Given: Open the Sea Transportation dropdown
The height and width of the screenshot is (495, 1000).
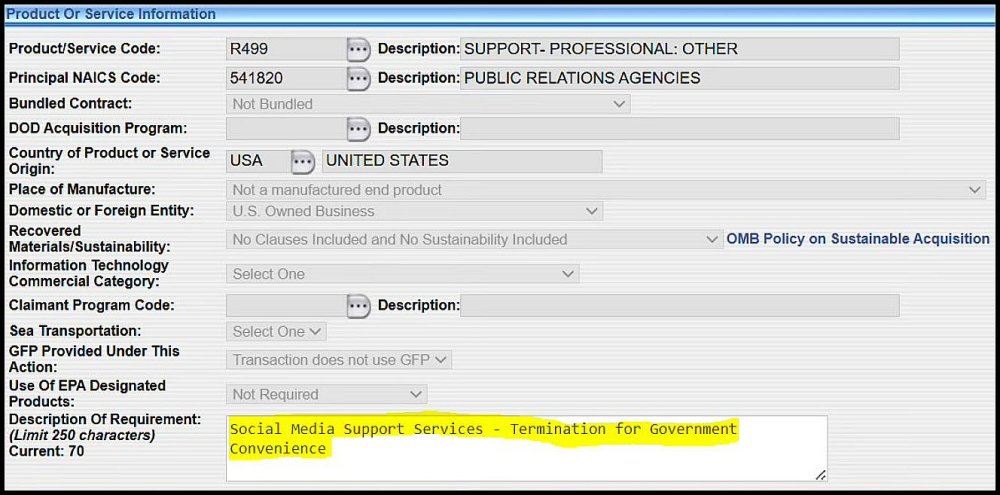Looking at the screenshot, I should click(276, 332).
